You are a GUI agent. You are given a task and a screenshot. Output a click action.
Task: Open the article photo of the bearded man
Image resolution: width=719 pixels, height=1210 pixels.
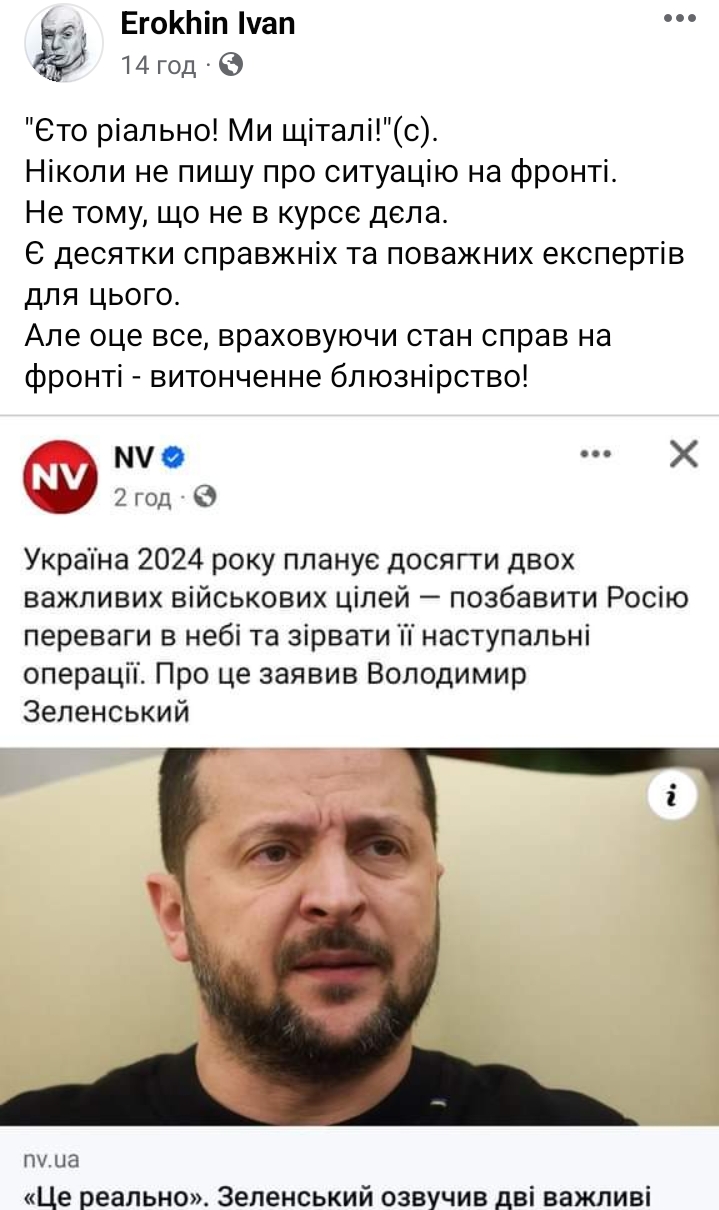tap(359, 937)
